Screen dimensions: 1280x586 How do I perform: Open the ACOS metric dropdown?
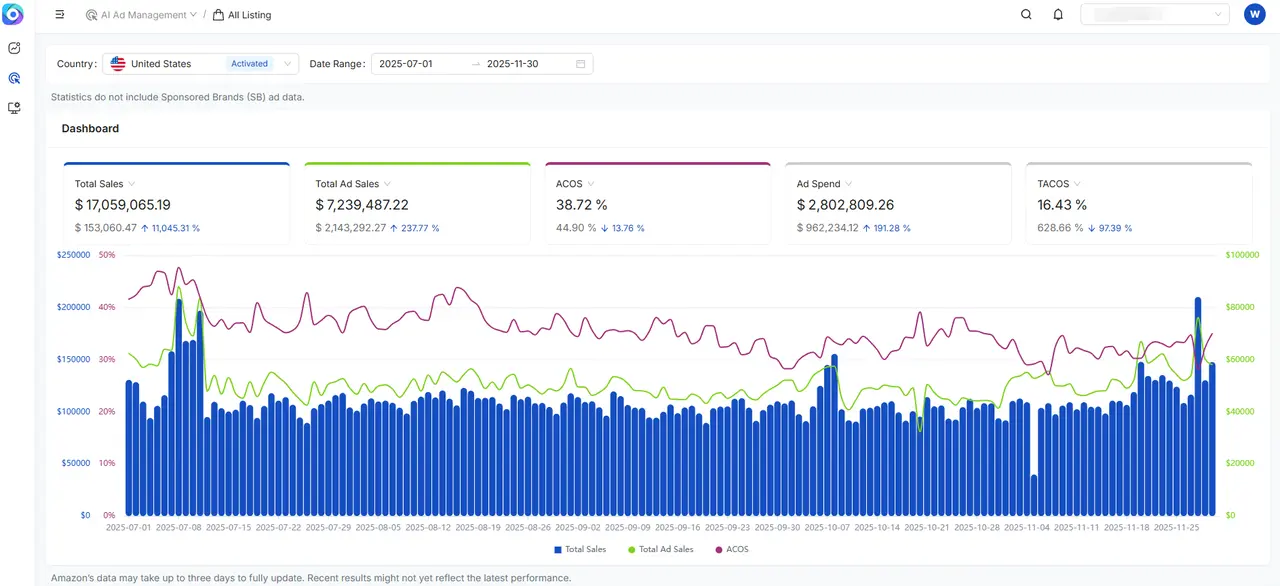pyautogui.click(x=592, y=184)
